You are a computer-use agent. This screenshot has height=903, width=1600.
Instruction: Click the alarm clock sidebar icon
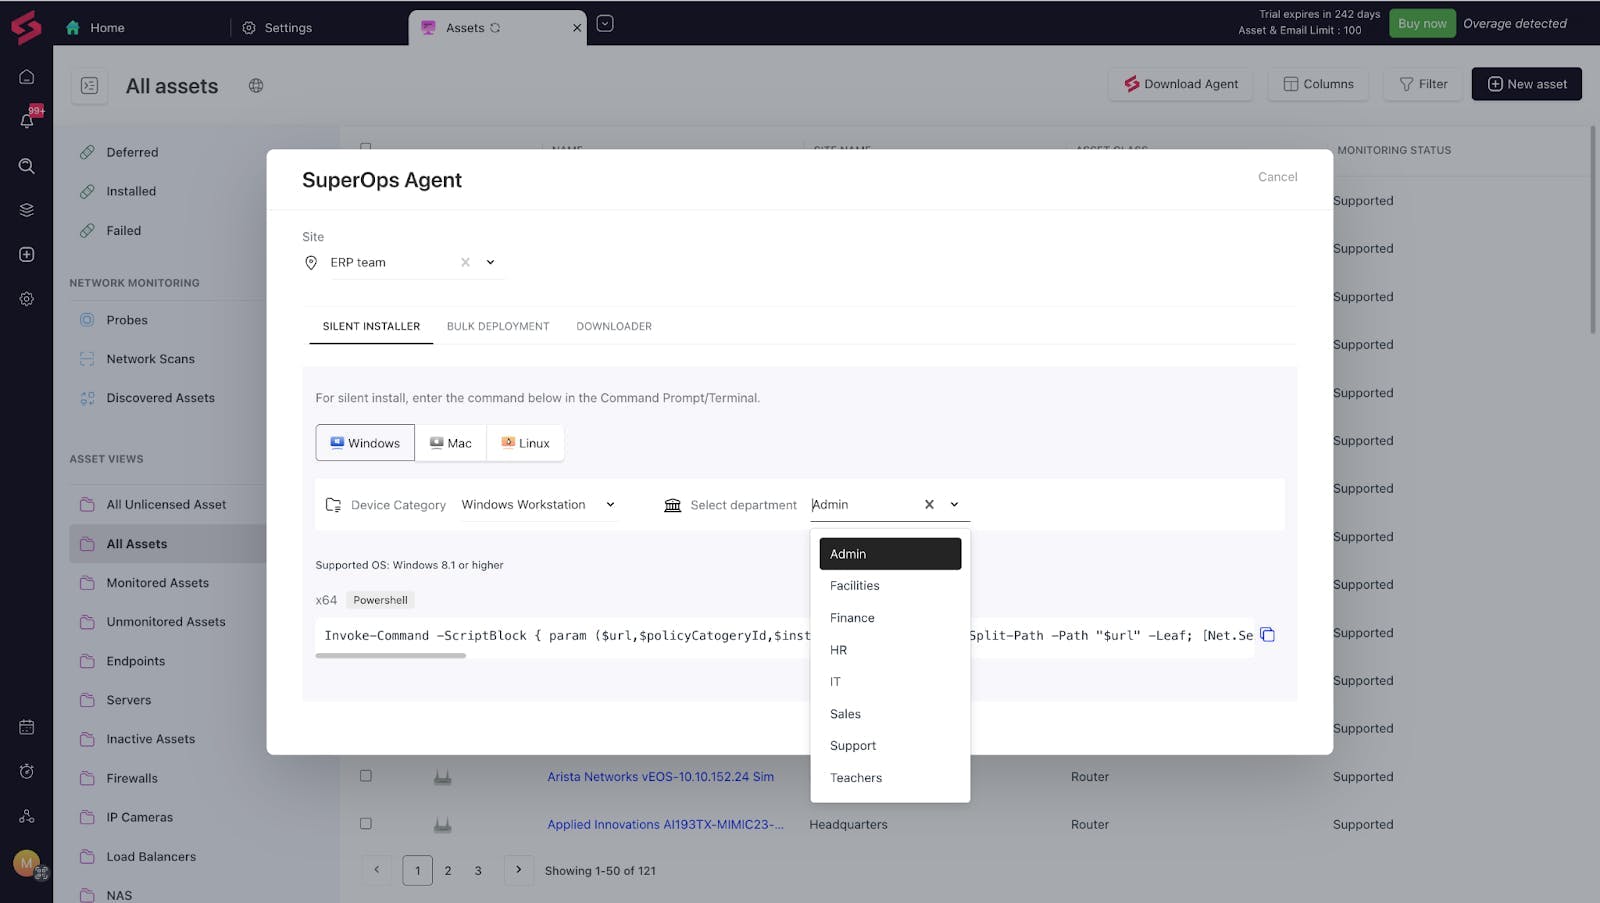click(27, 771)
